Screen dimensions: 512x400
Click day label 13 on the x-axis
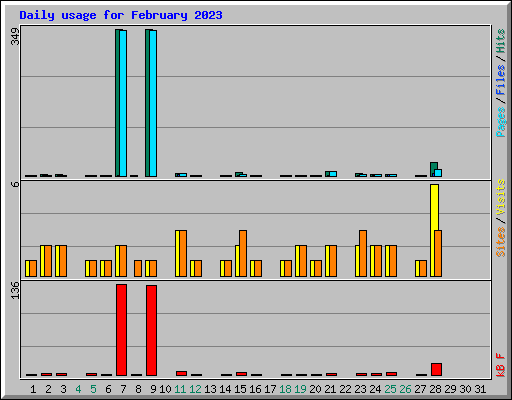point(210,389)
